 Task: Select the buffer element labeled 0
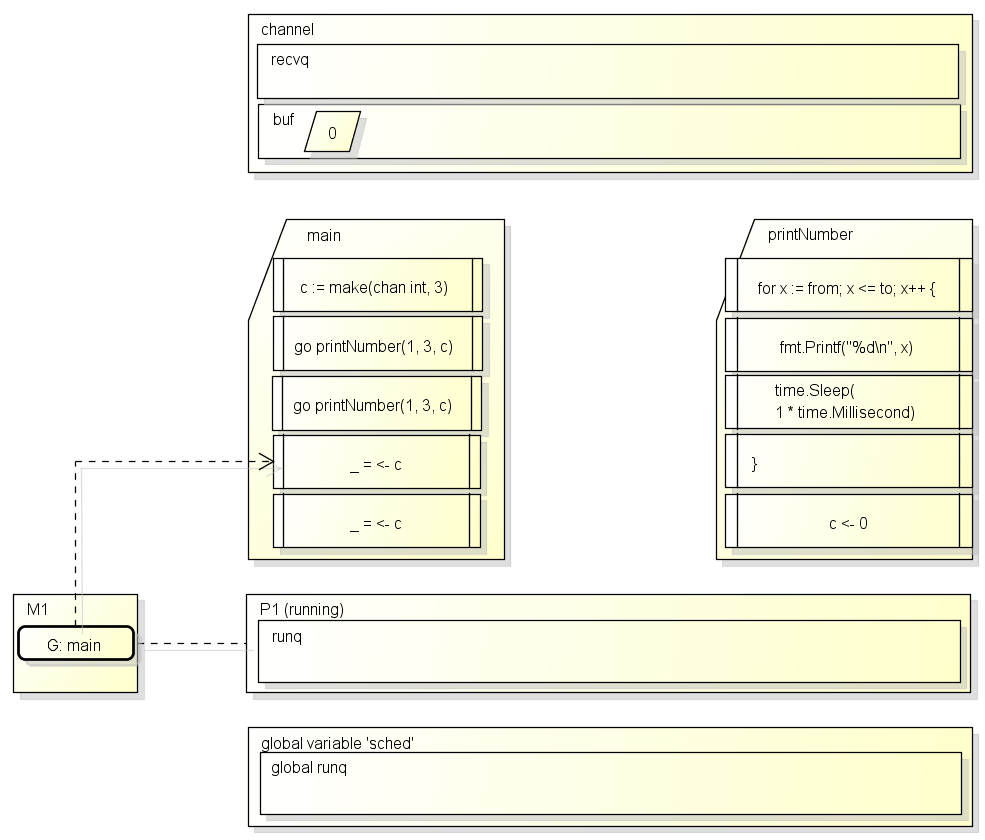(x=332, y=132)
